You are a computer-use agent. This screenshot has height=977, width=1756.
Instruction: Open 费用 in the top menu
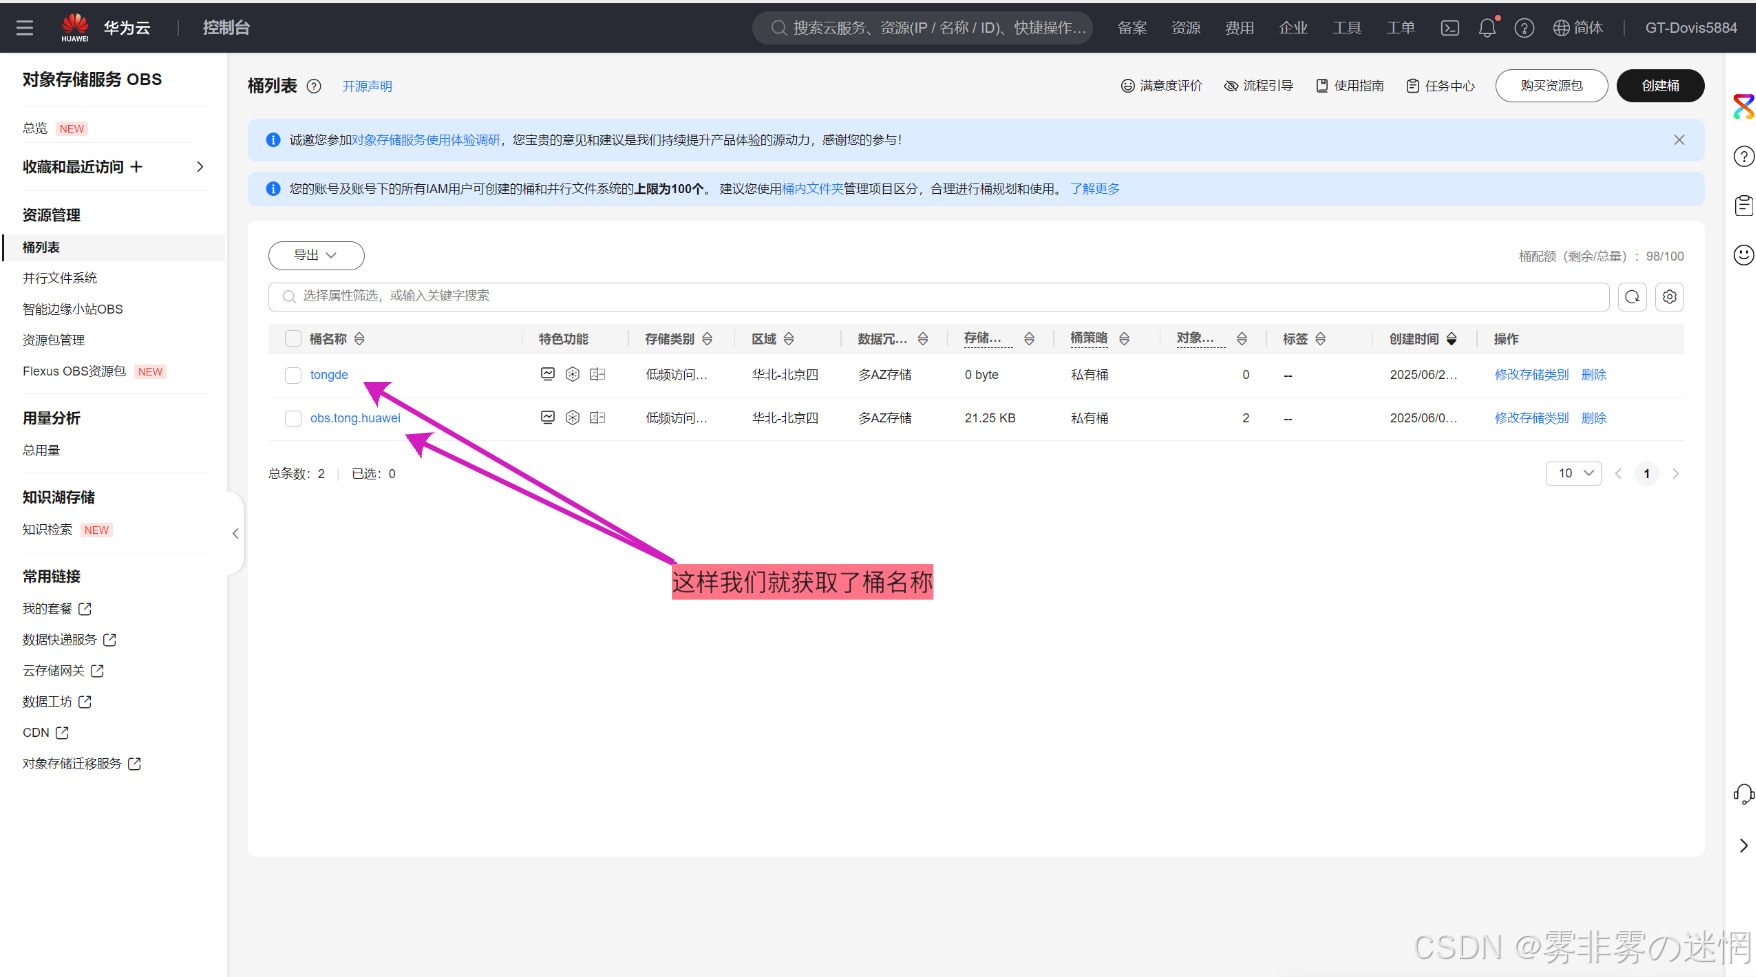point(1239,28)
